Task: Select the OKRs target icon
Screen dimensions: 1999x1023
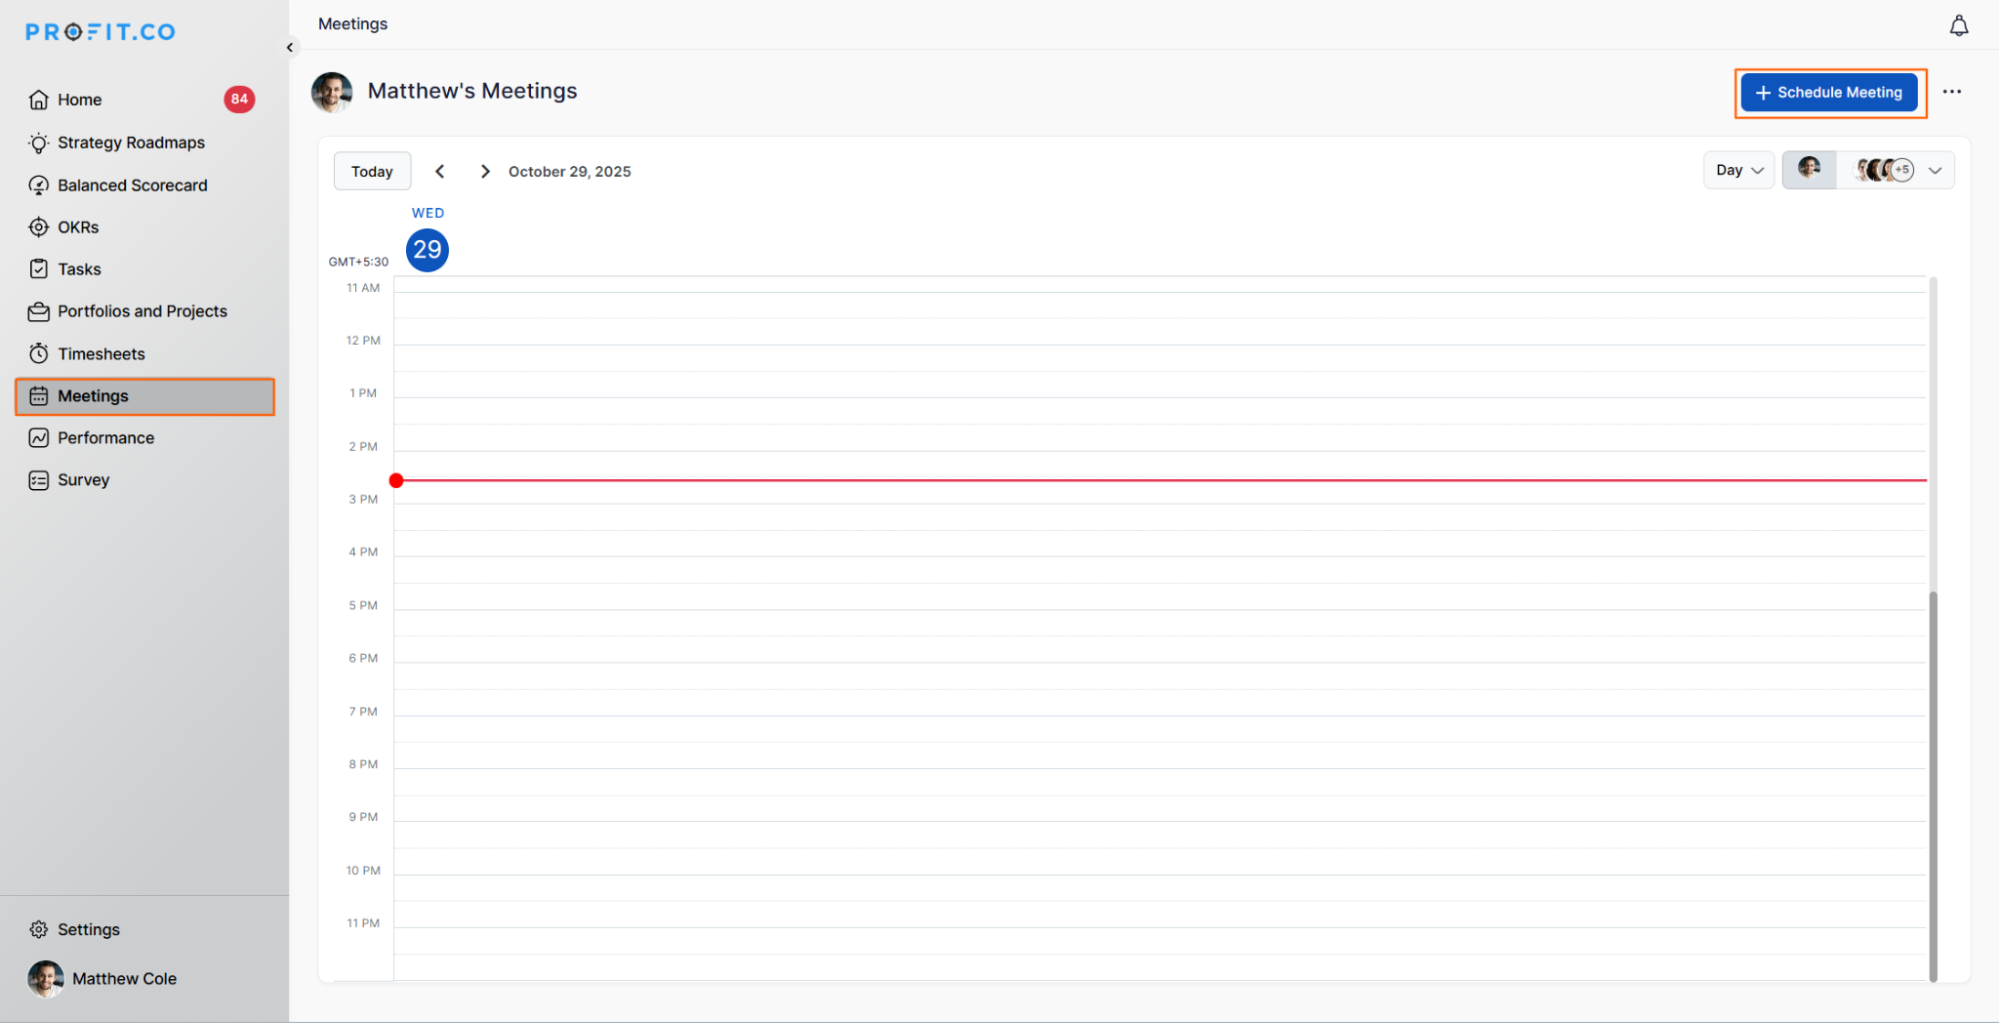Action: [39, 228]
